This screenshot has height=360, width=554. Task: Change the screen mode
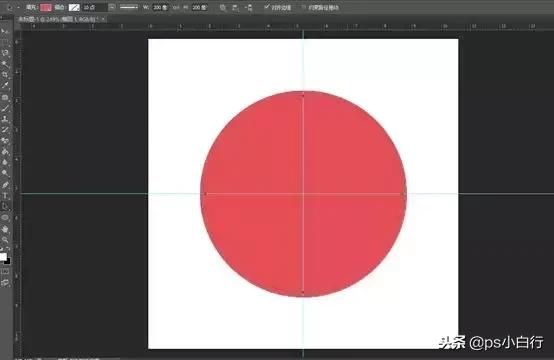pos(5,282)
